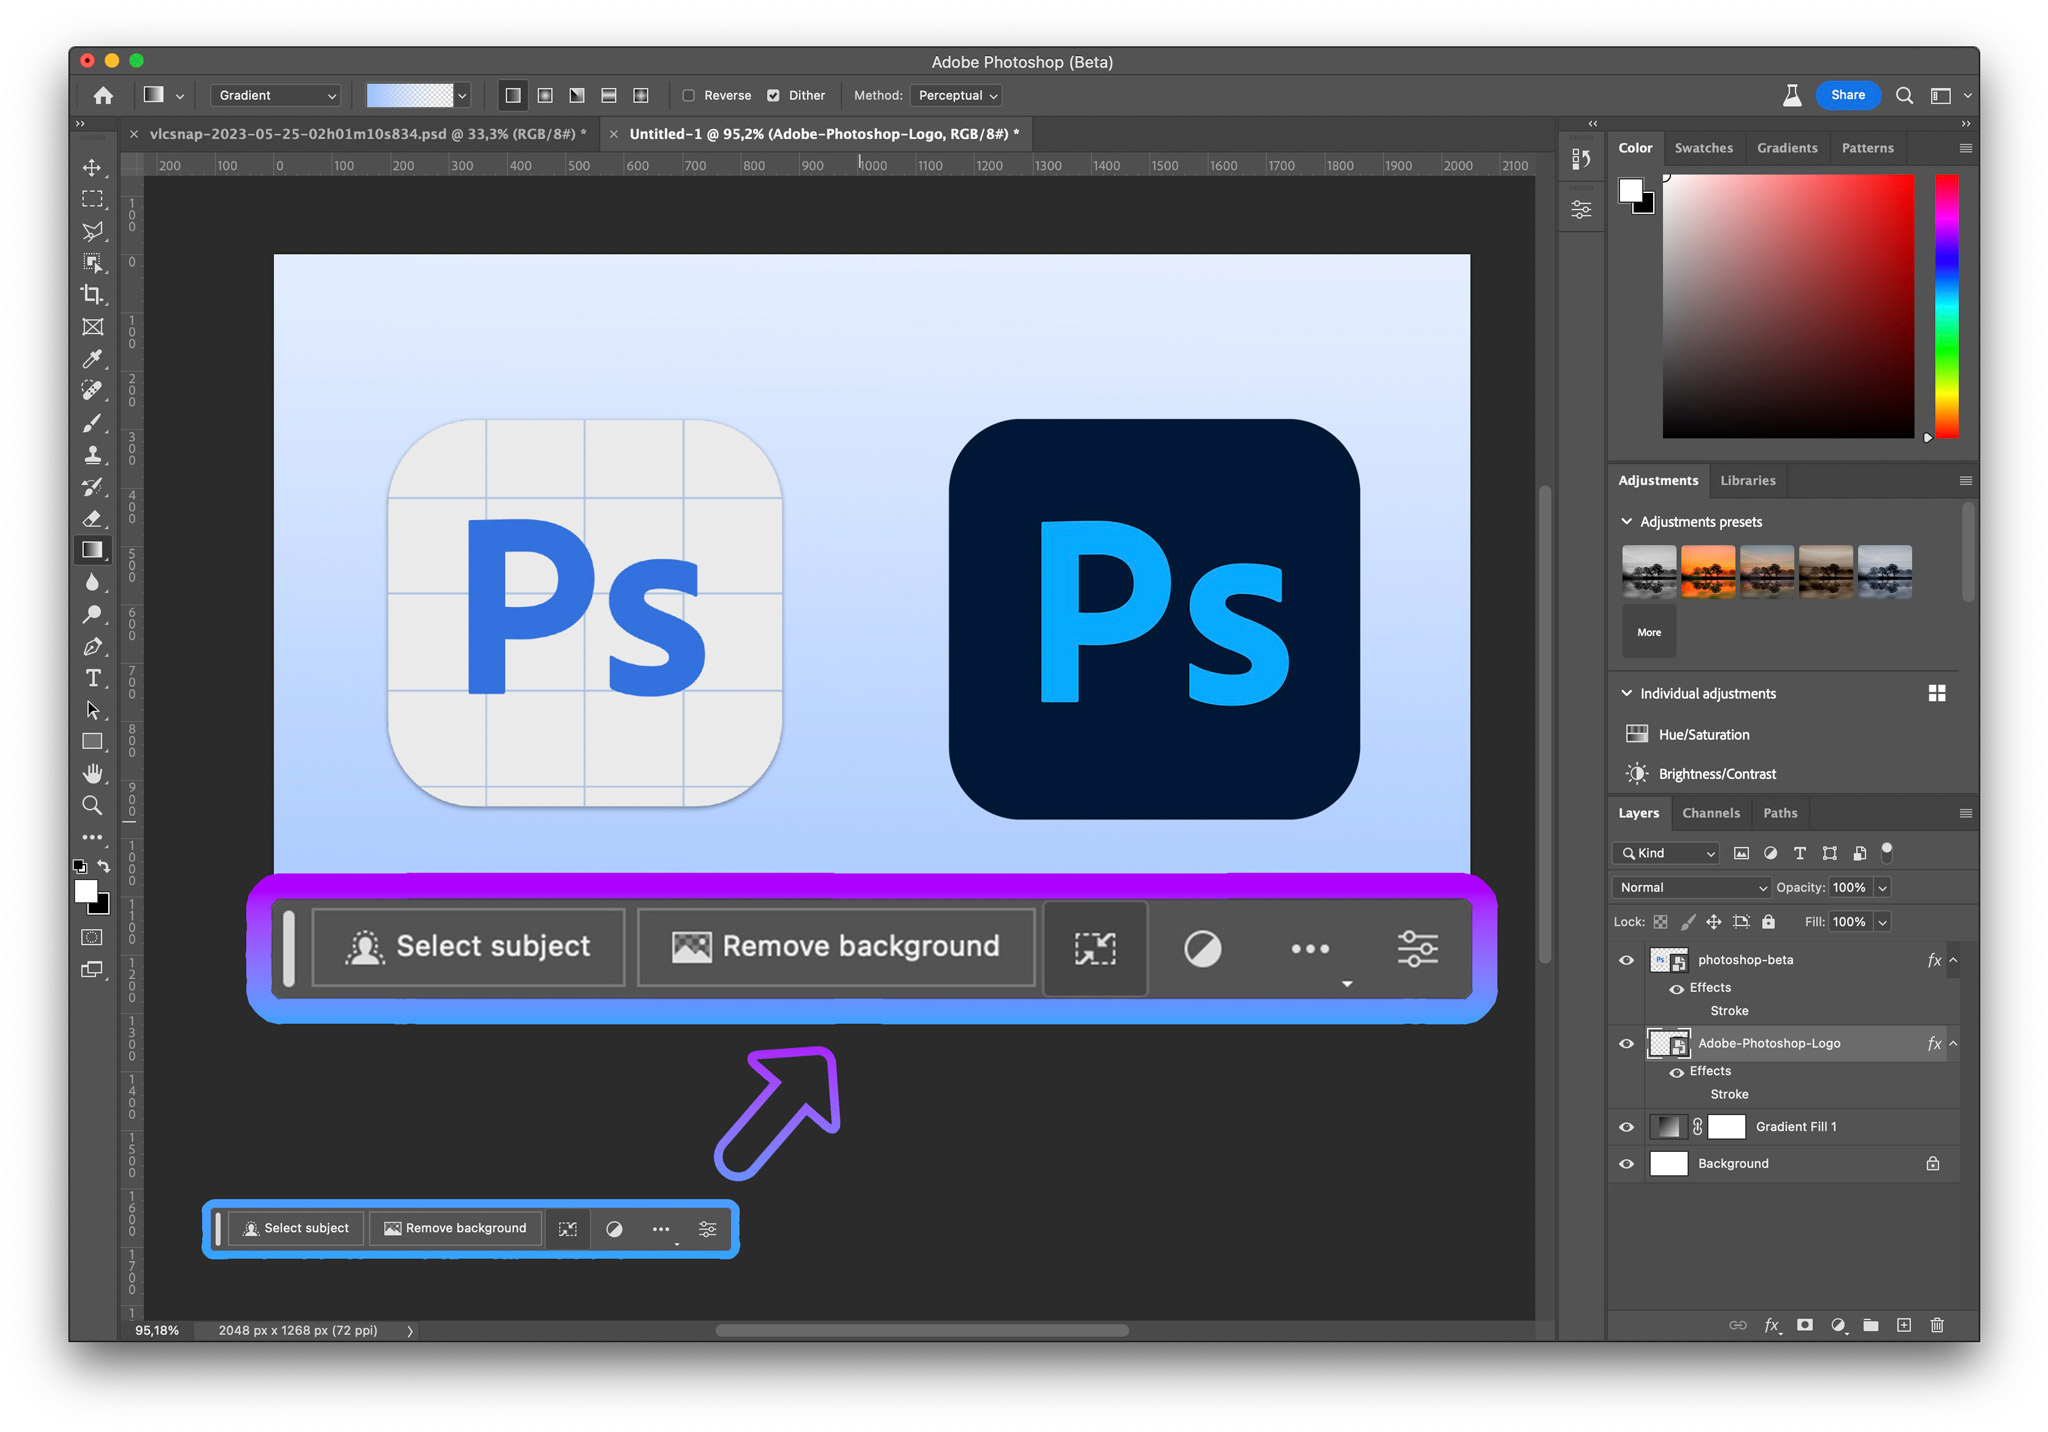Select the Dodge tool
Image resolution: width=2048 pixels, height=1432 pixels.
[x=92, y=614]
